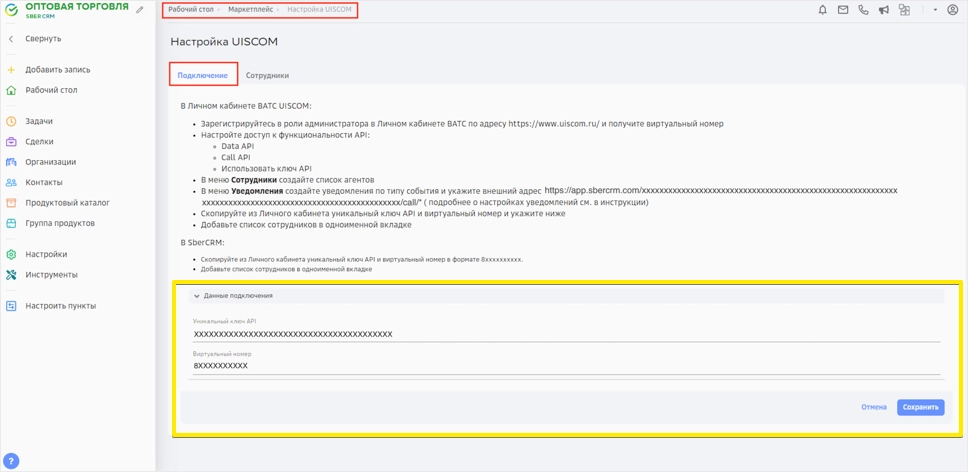The image size is (968, 472).
Task: Click the pencil edit icon beside company name
Action: (140, 10)
